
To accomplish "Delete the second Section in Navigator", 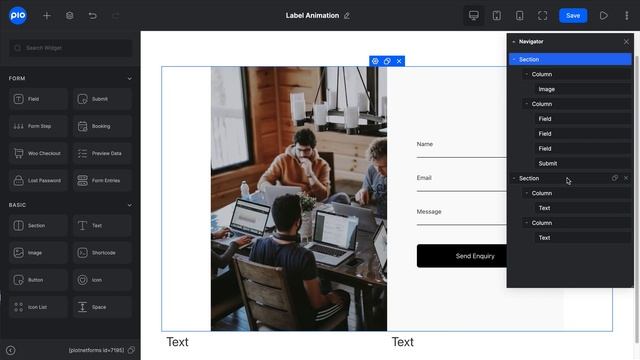I will [x=626, y=178].
